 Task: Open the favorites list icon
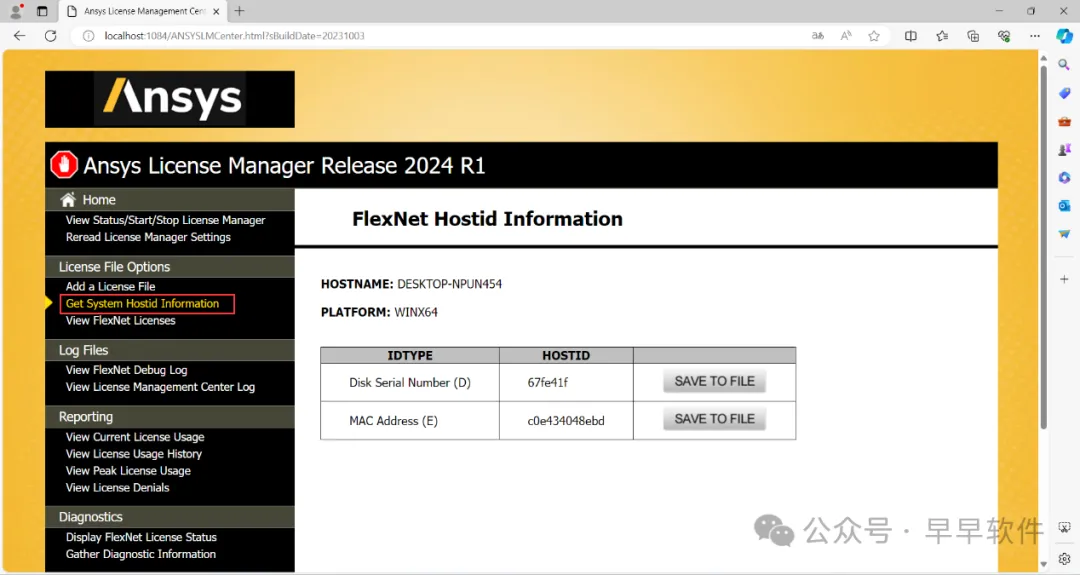point(942,36)
